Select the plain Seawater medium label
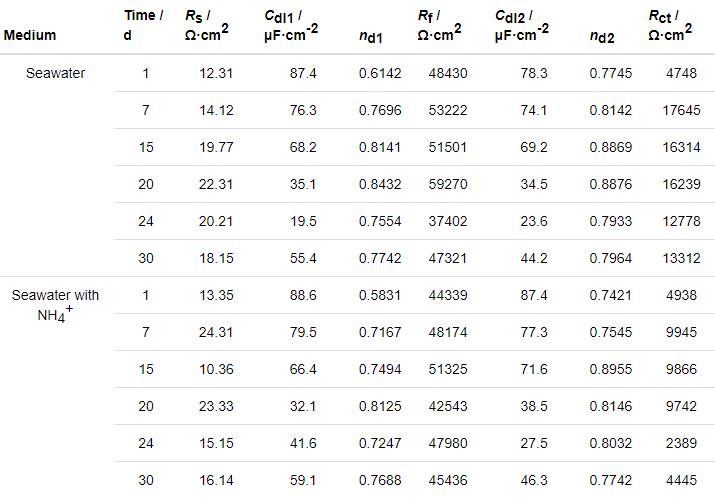Viewport: 715px width, 499px height. click(56, 74)
